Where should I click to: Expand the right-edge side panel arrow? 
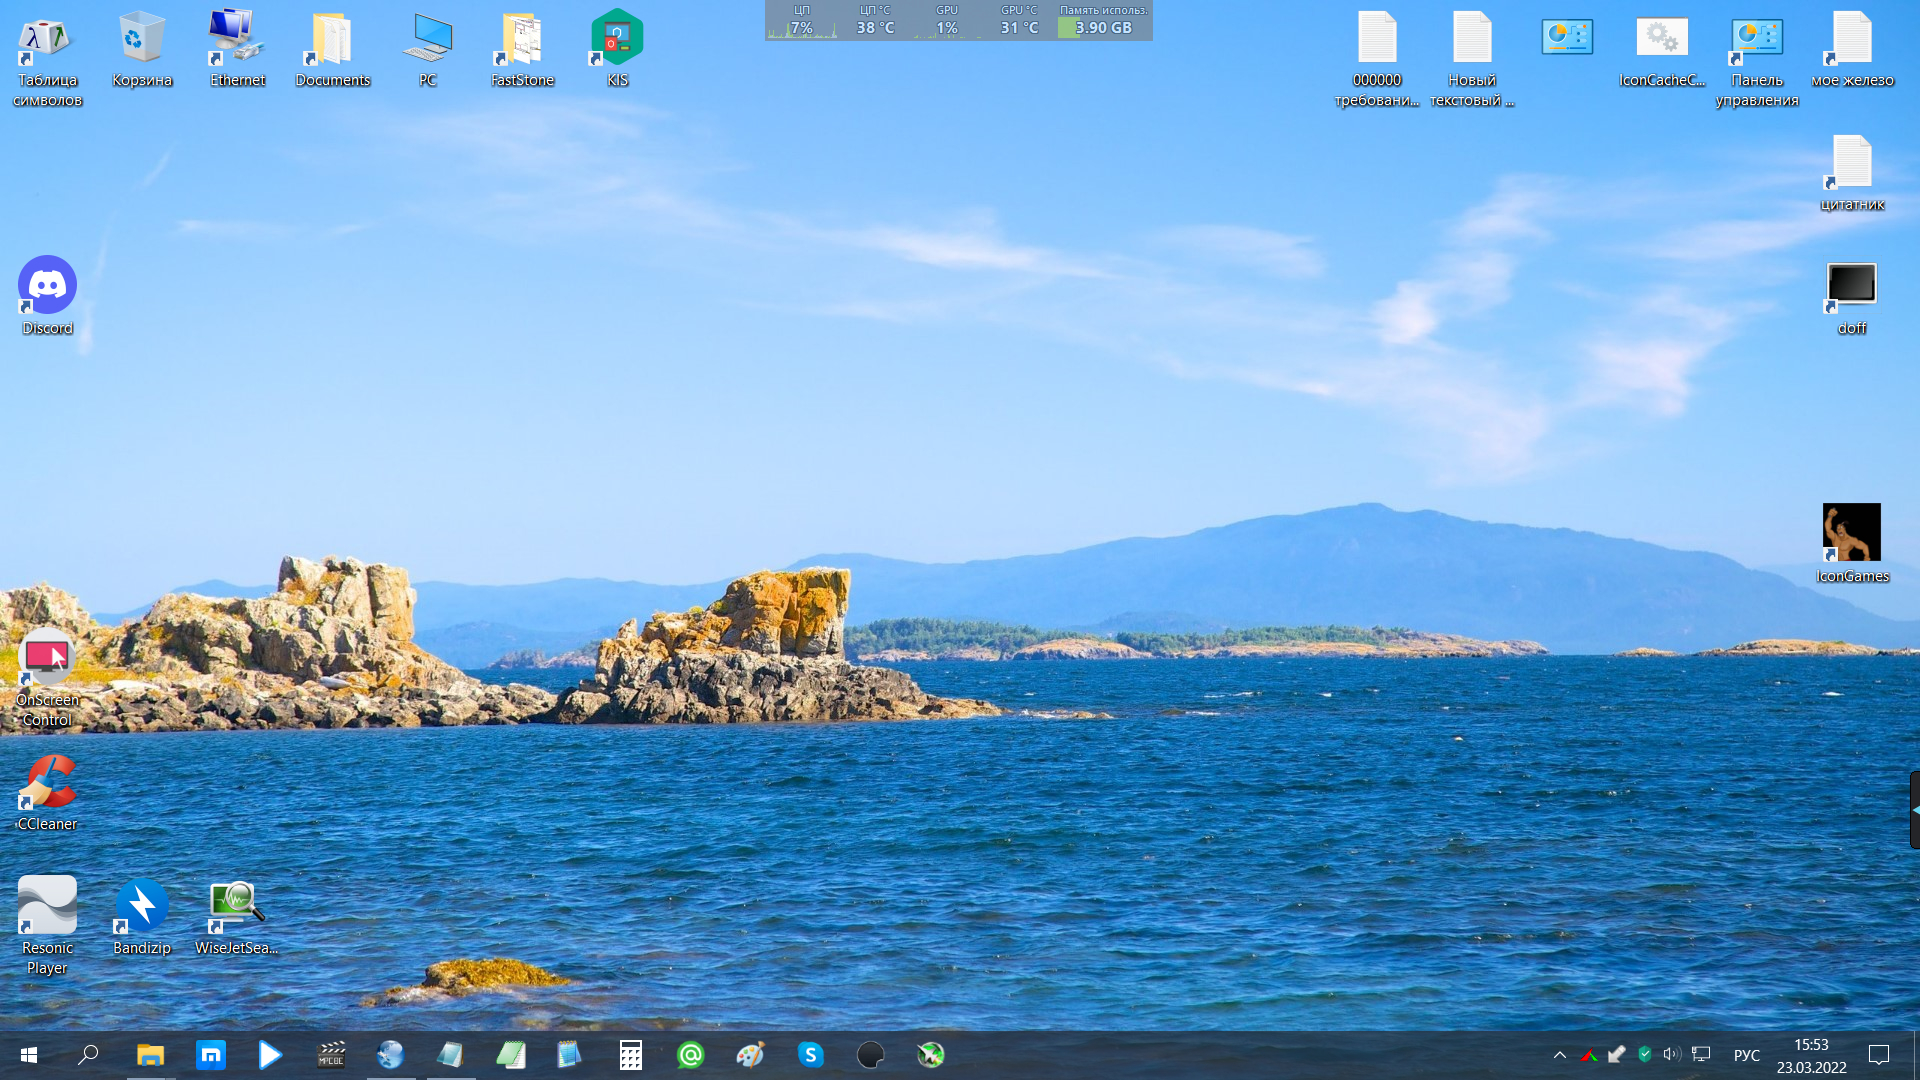click(x=1914, y=810)
